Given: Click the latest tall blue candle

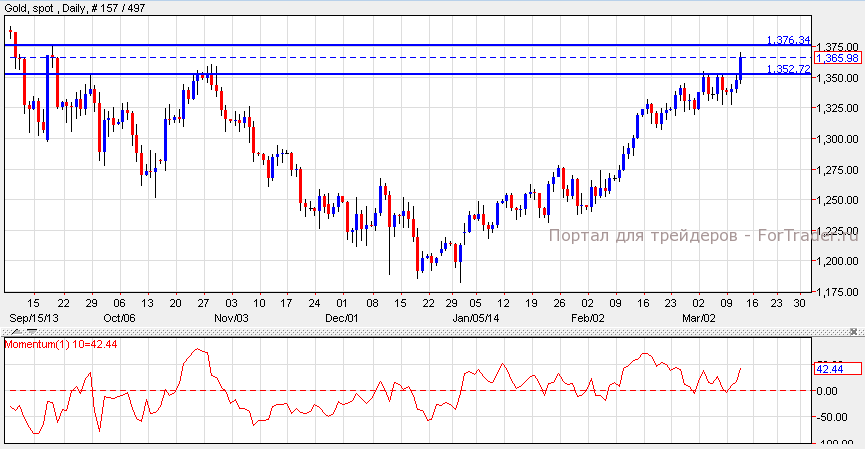Looking at the screenshot, I should coord(740,66).
